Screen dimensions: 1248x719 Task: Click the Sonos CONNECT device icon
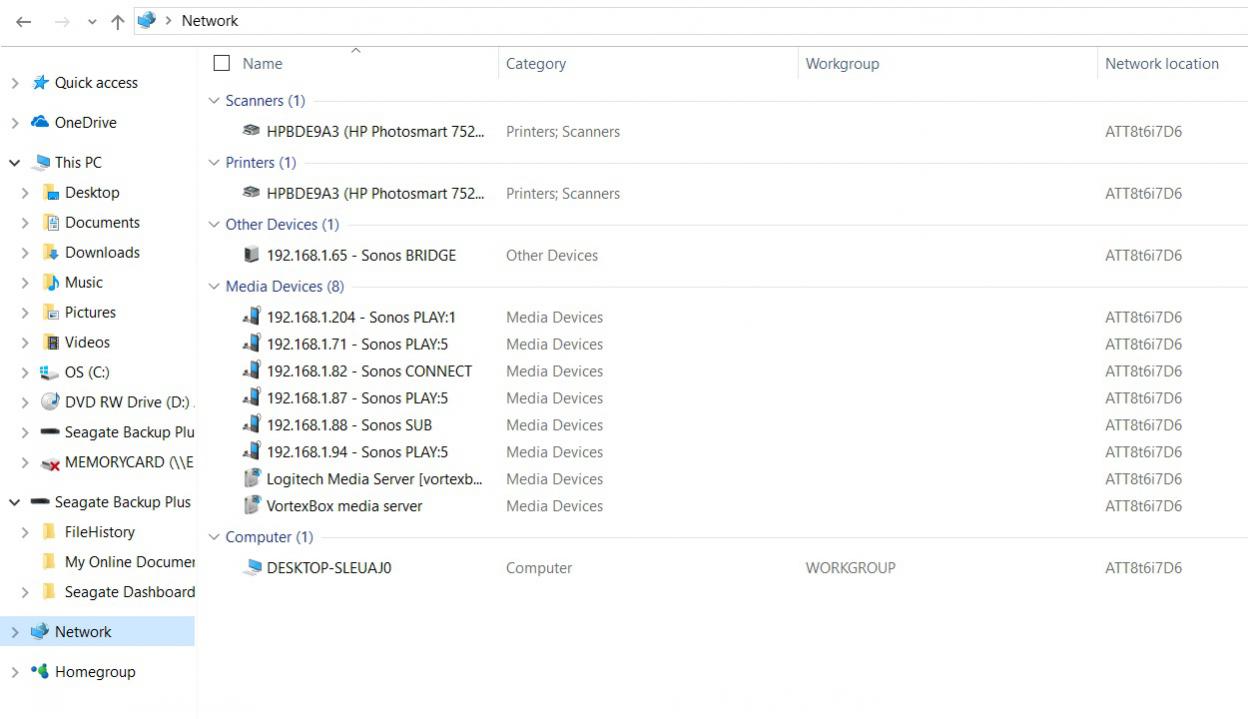252,371
